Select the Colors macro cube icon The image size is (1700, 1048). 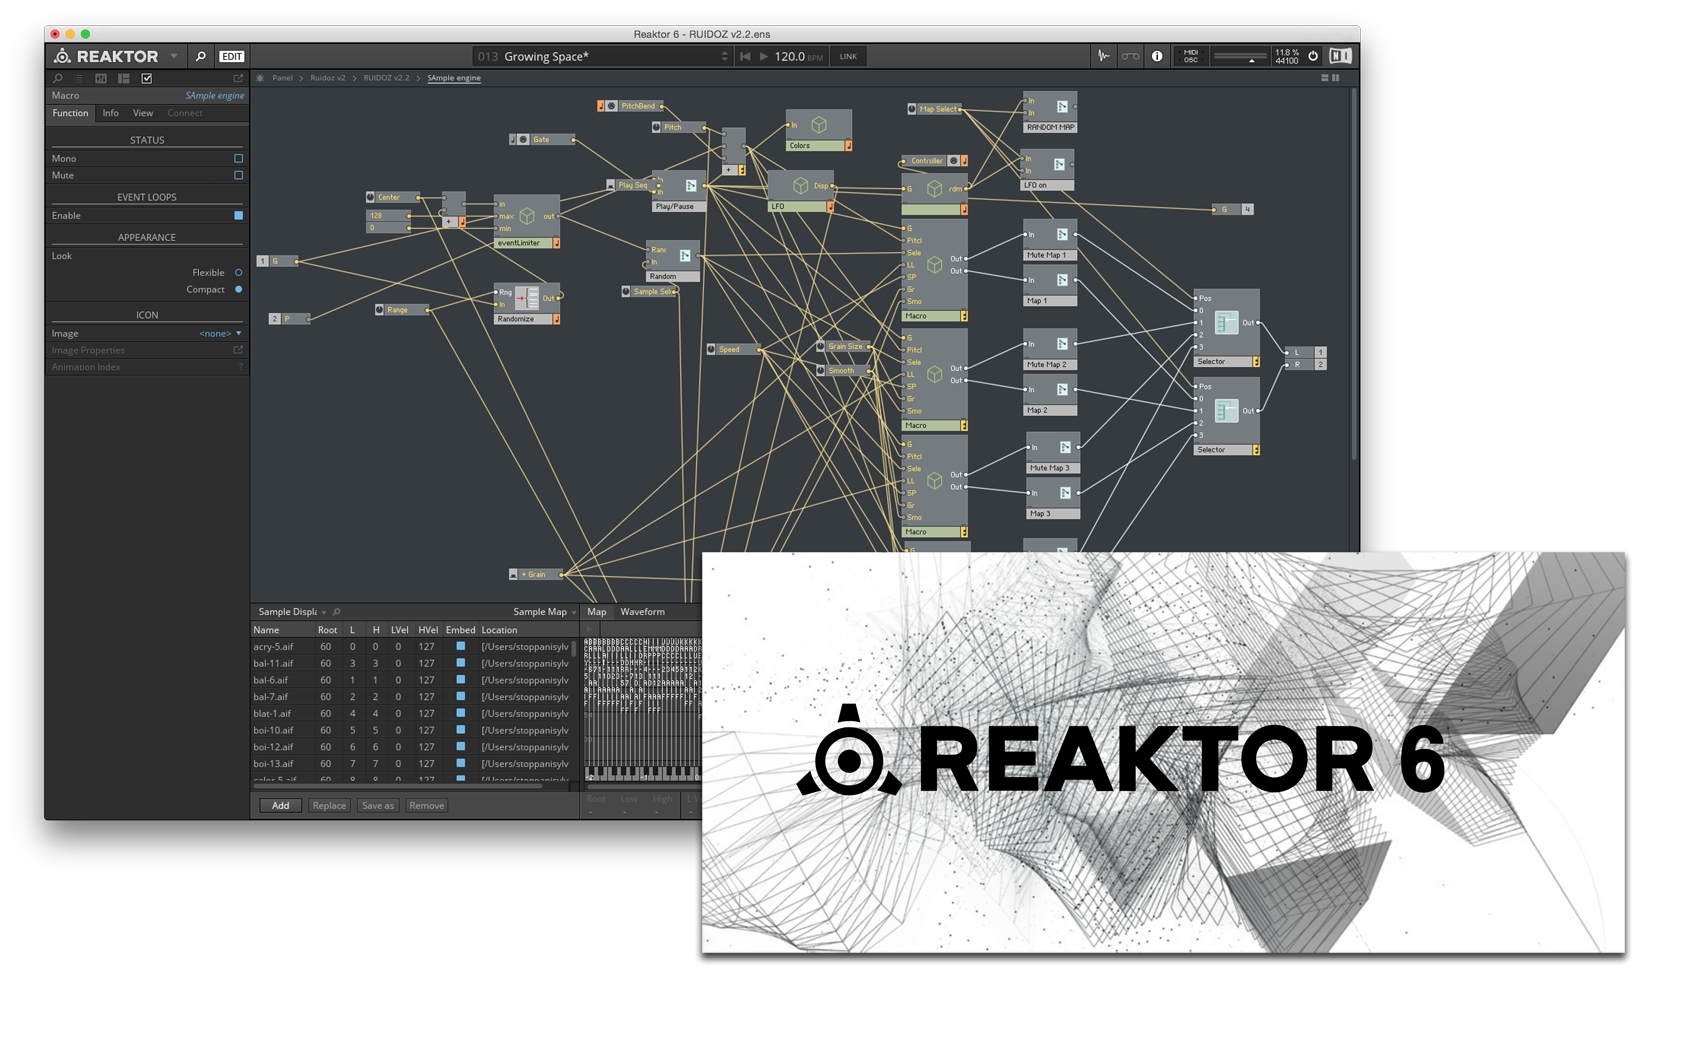pyautogui.click(x=819, y=125)
